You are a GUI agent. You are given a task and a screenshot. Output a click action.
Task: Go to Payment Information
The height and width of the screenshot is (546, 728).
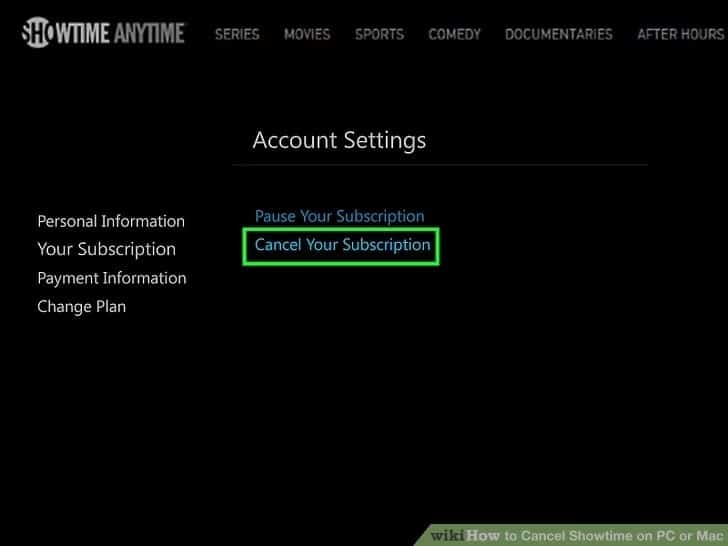click(112, 278)
